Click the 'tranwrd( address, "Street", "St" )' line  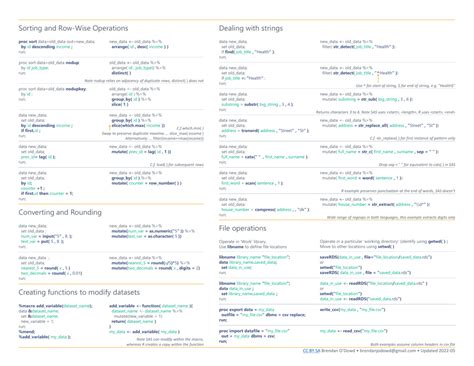coord(265,131)
